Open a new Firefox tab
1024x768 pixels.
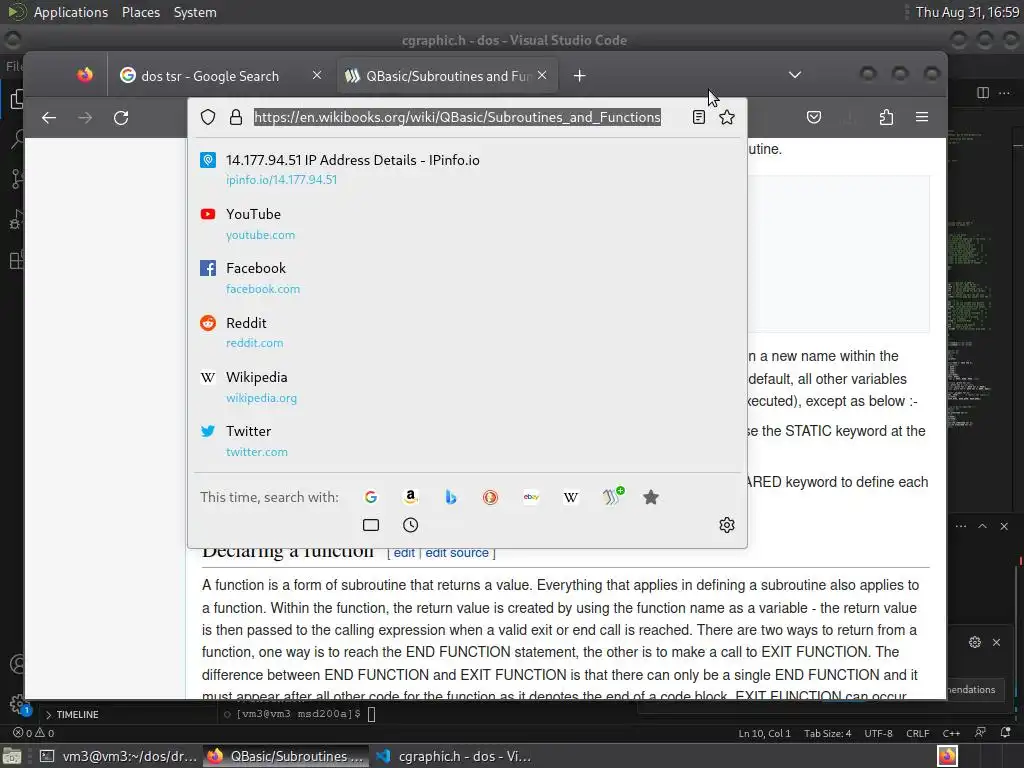click(579, 76)
